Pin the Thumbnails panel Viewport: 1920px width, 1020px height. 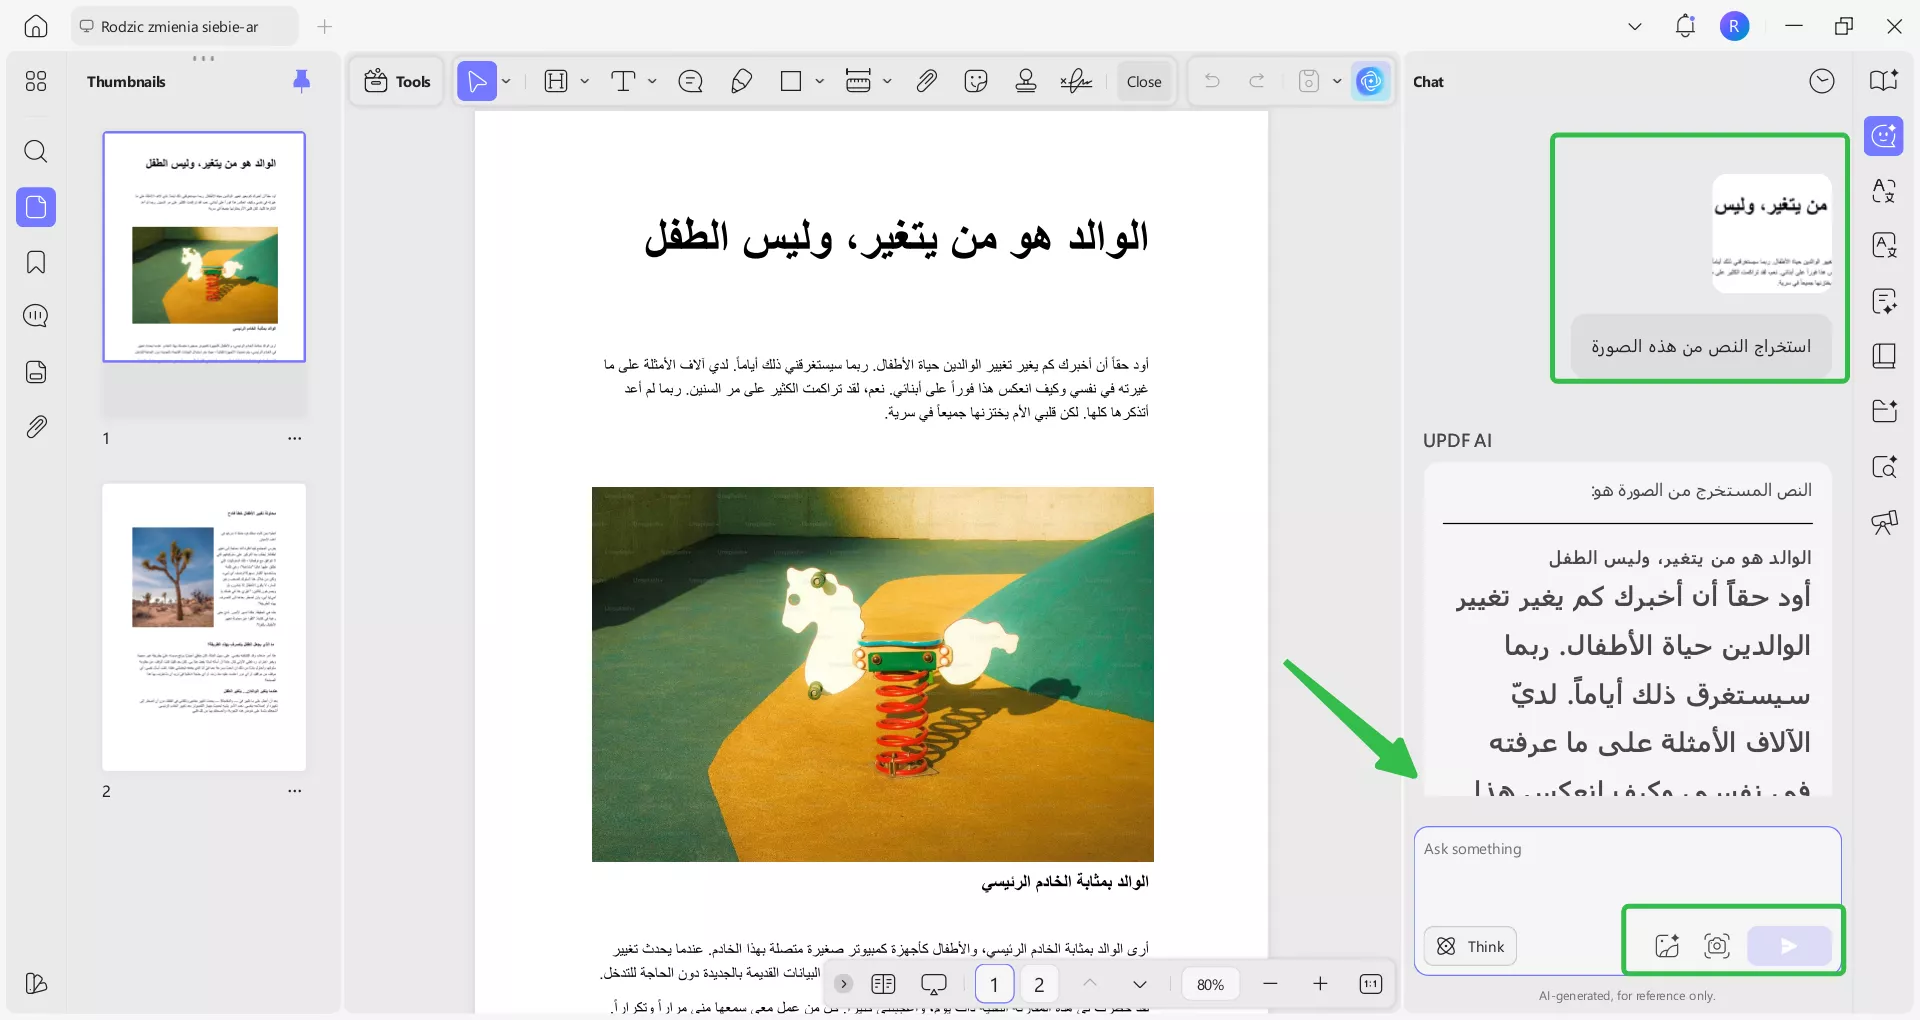click(x=302, y=81)
